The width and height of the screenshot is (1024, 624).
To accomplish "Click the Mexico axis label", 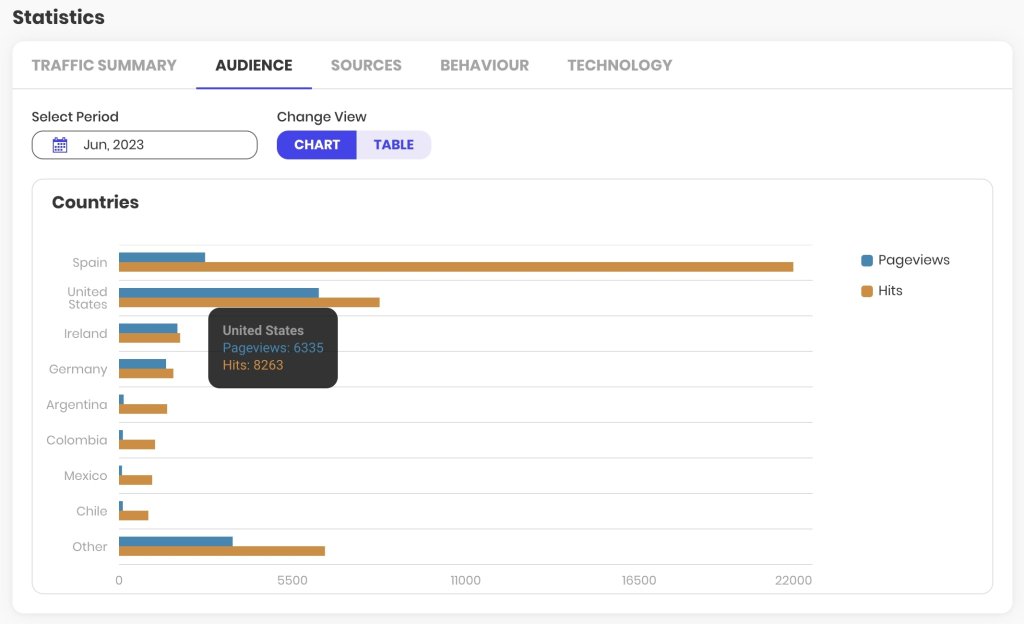I will [86, 476].
